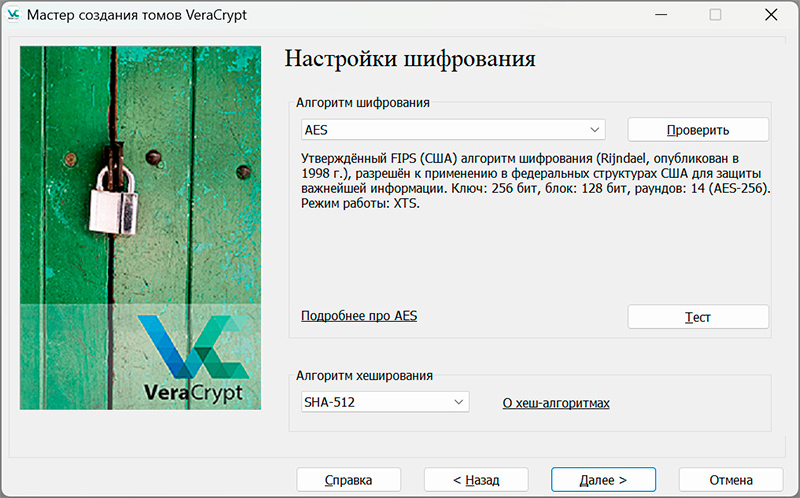Expand the SHA-512 hash algorithm dropdown
Image resolution: width=800 pixels, height=498 pixels.
[385, 402]
